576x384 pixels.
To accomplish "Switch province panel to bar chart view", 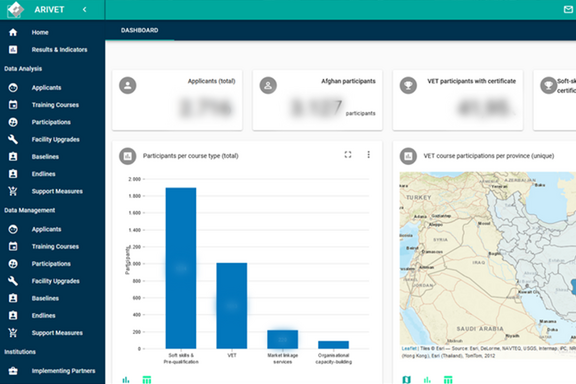I will (x=427, y=380).
